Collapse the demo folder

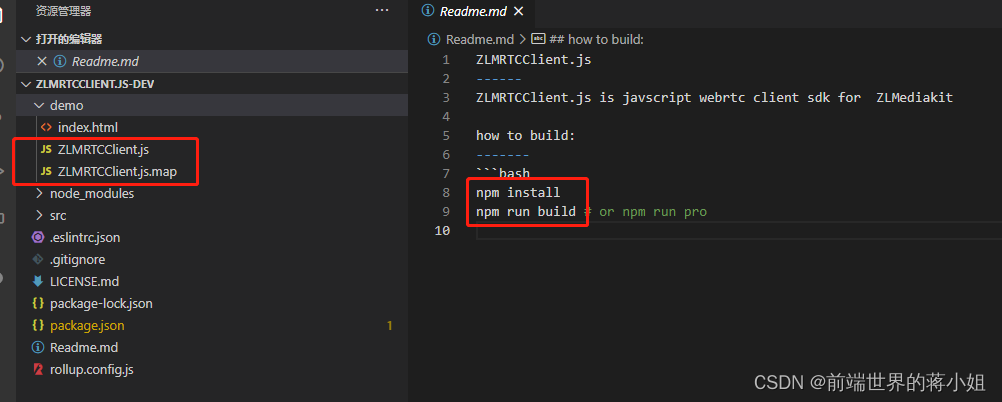coord(39,105)
